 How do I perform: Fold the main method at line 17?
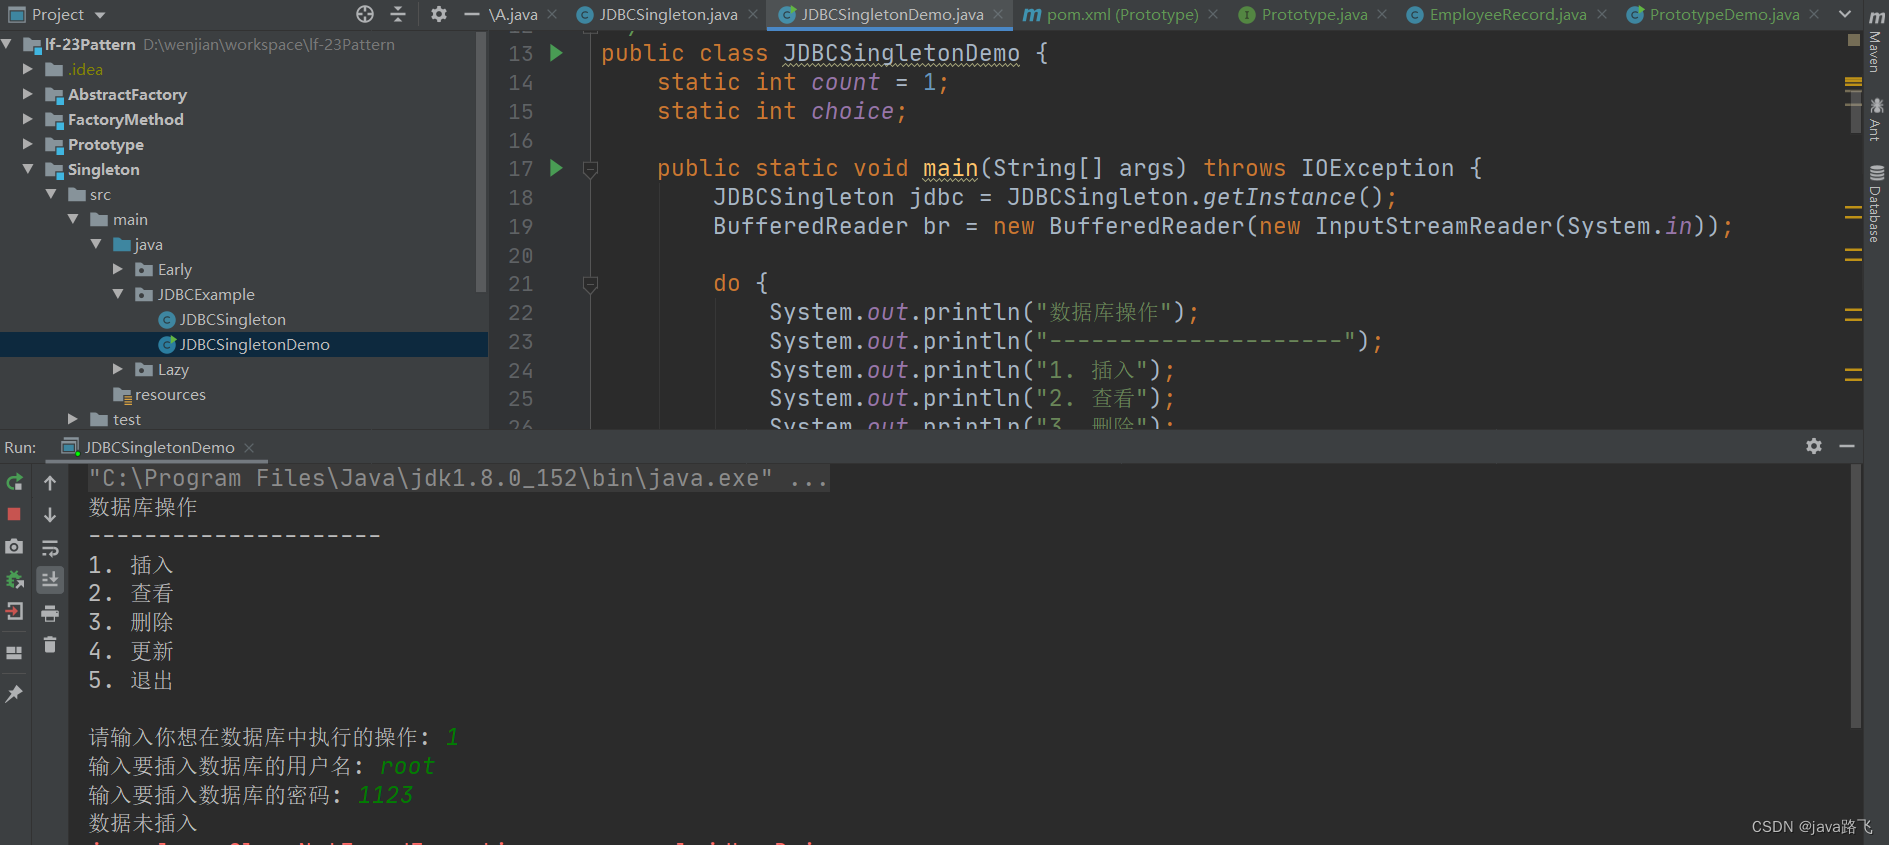click(x=590, y=169)
